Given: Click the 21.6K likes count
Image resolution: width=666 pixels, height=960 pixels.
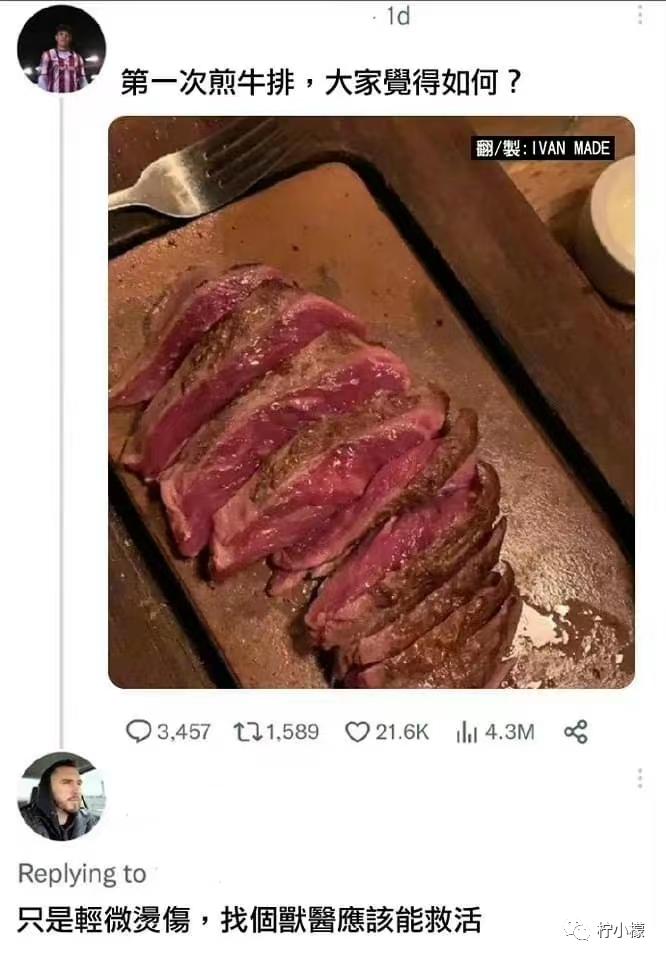Looking at the screenshot, I should coord(402,732).
